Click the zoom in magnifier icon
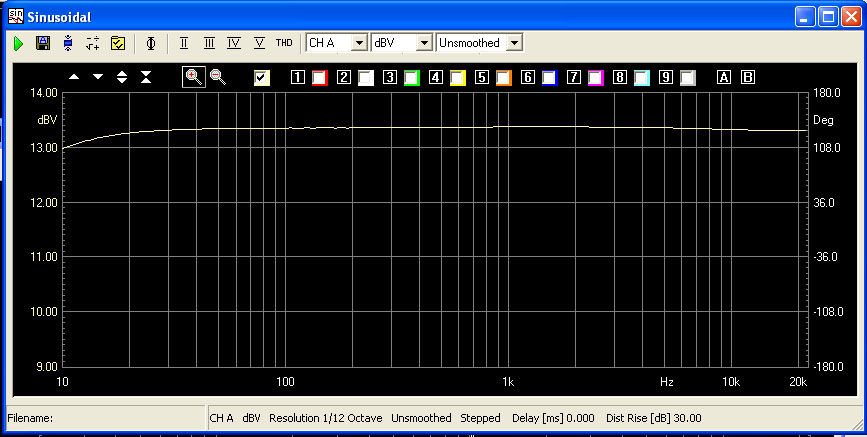The image size is (867, 437). (x=193, y=77)
